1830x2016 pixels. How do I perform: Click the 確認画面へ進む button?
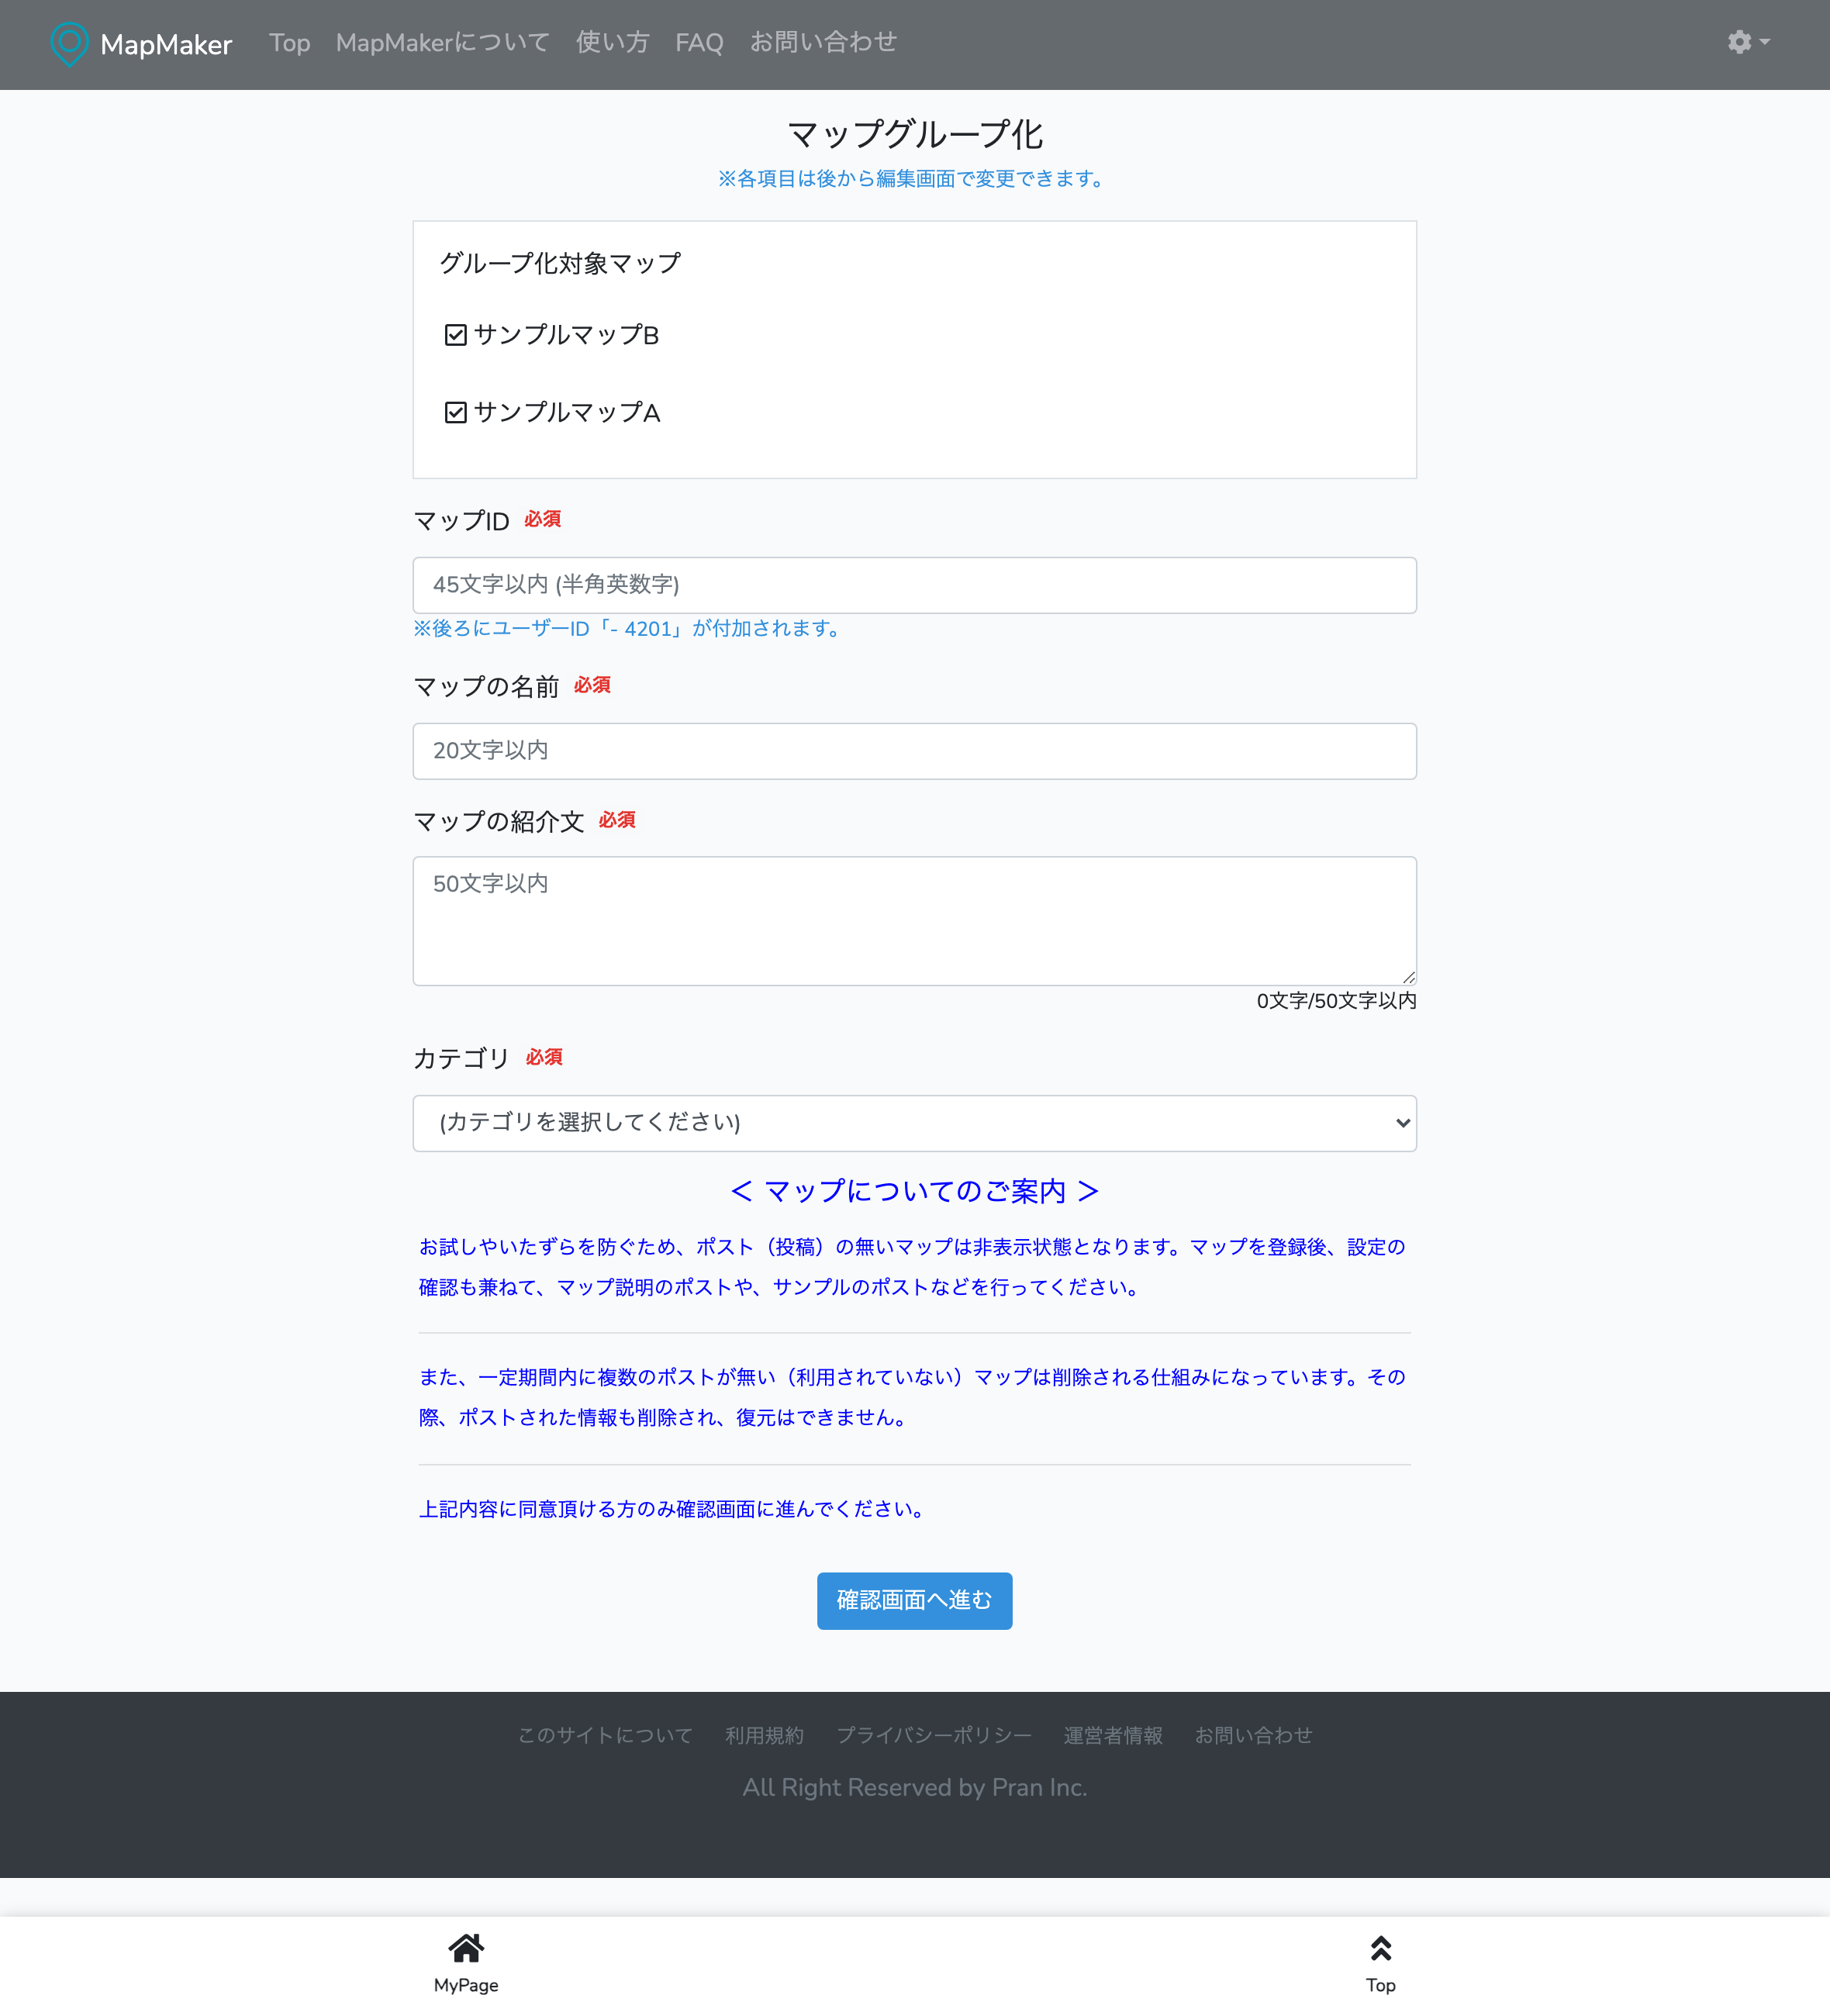pos(914,1600)
